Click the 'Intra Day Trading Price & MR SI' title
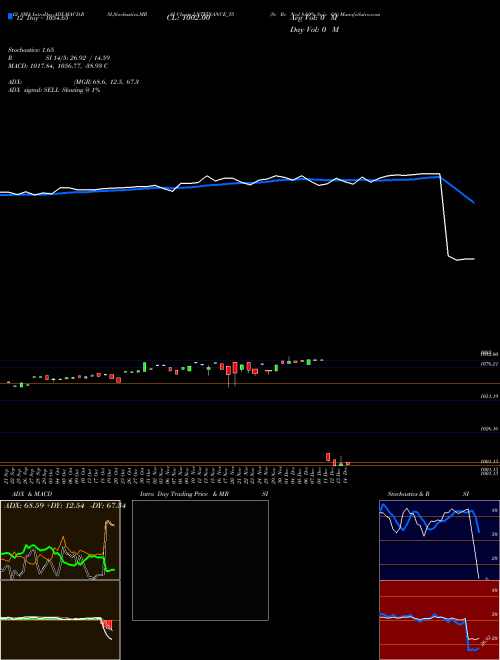The width and height of the screenshot is (500, 660). point(204,494)
